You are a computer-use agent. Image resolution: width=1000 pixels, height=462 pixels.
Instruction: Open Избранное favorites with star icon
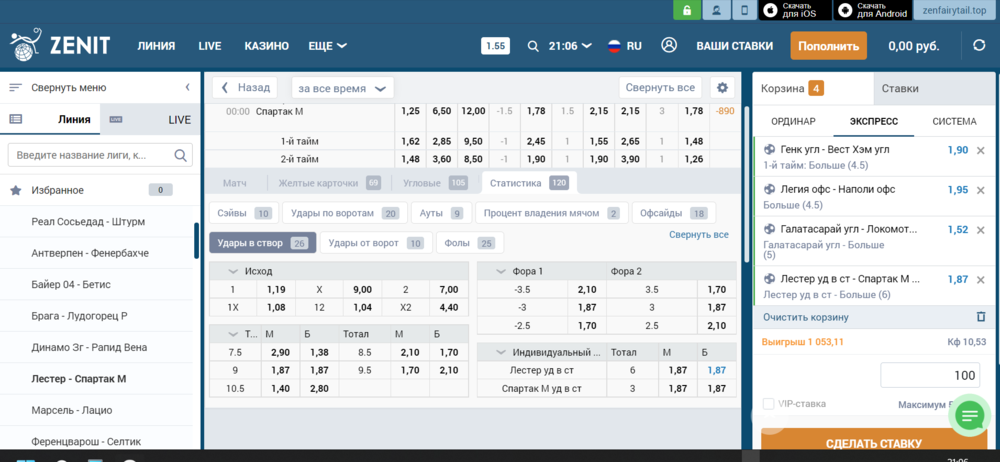(96, 190)
